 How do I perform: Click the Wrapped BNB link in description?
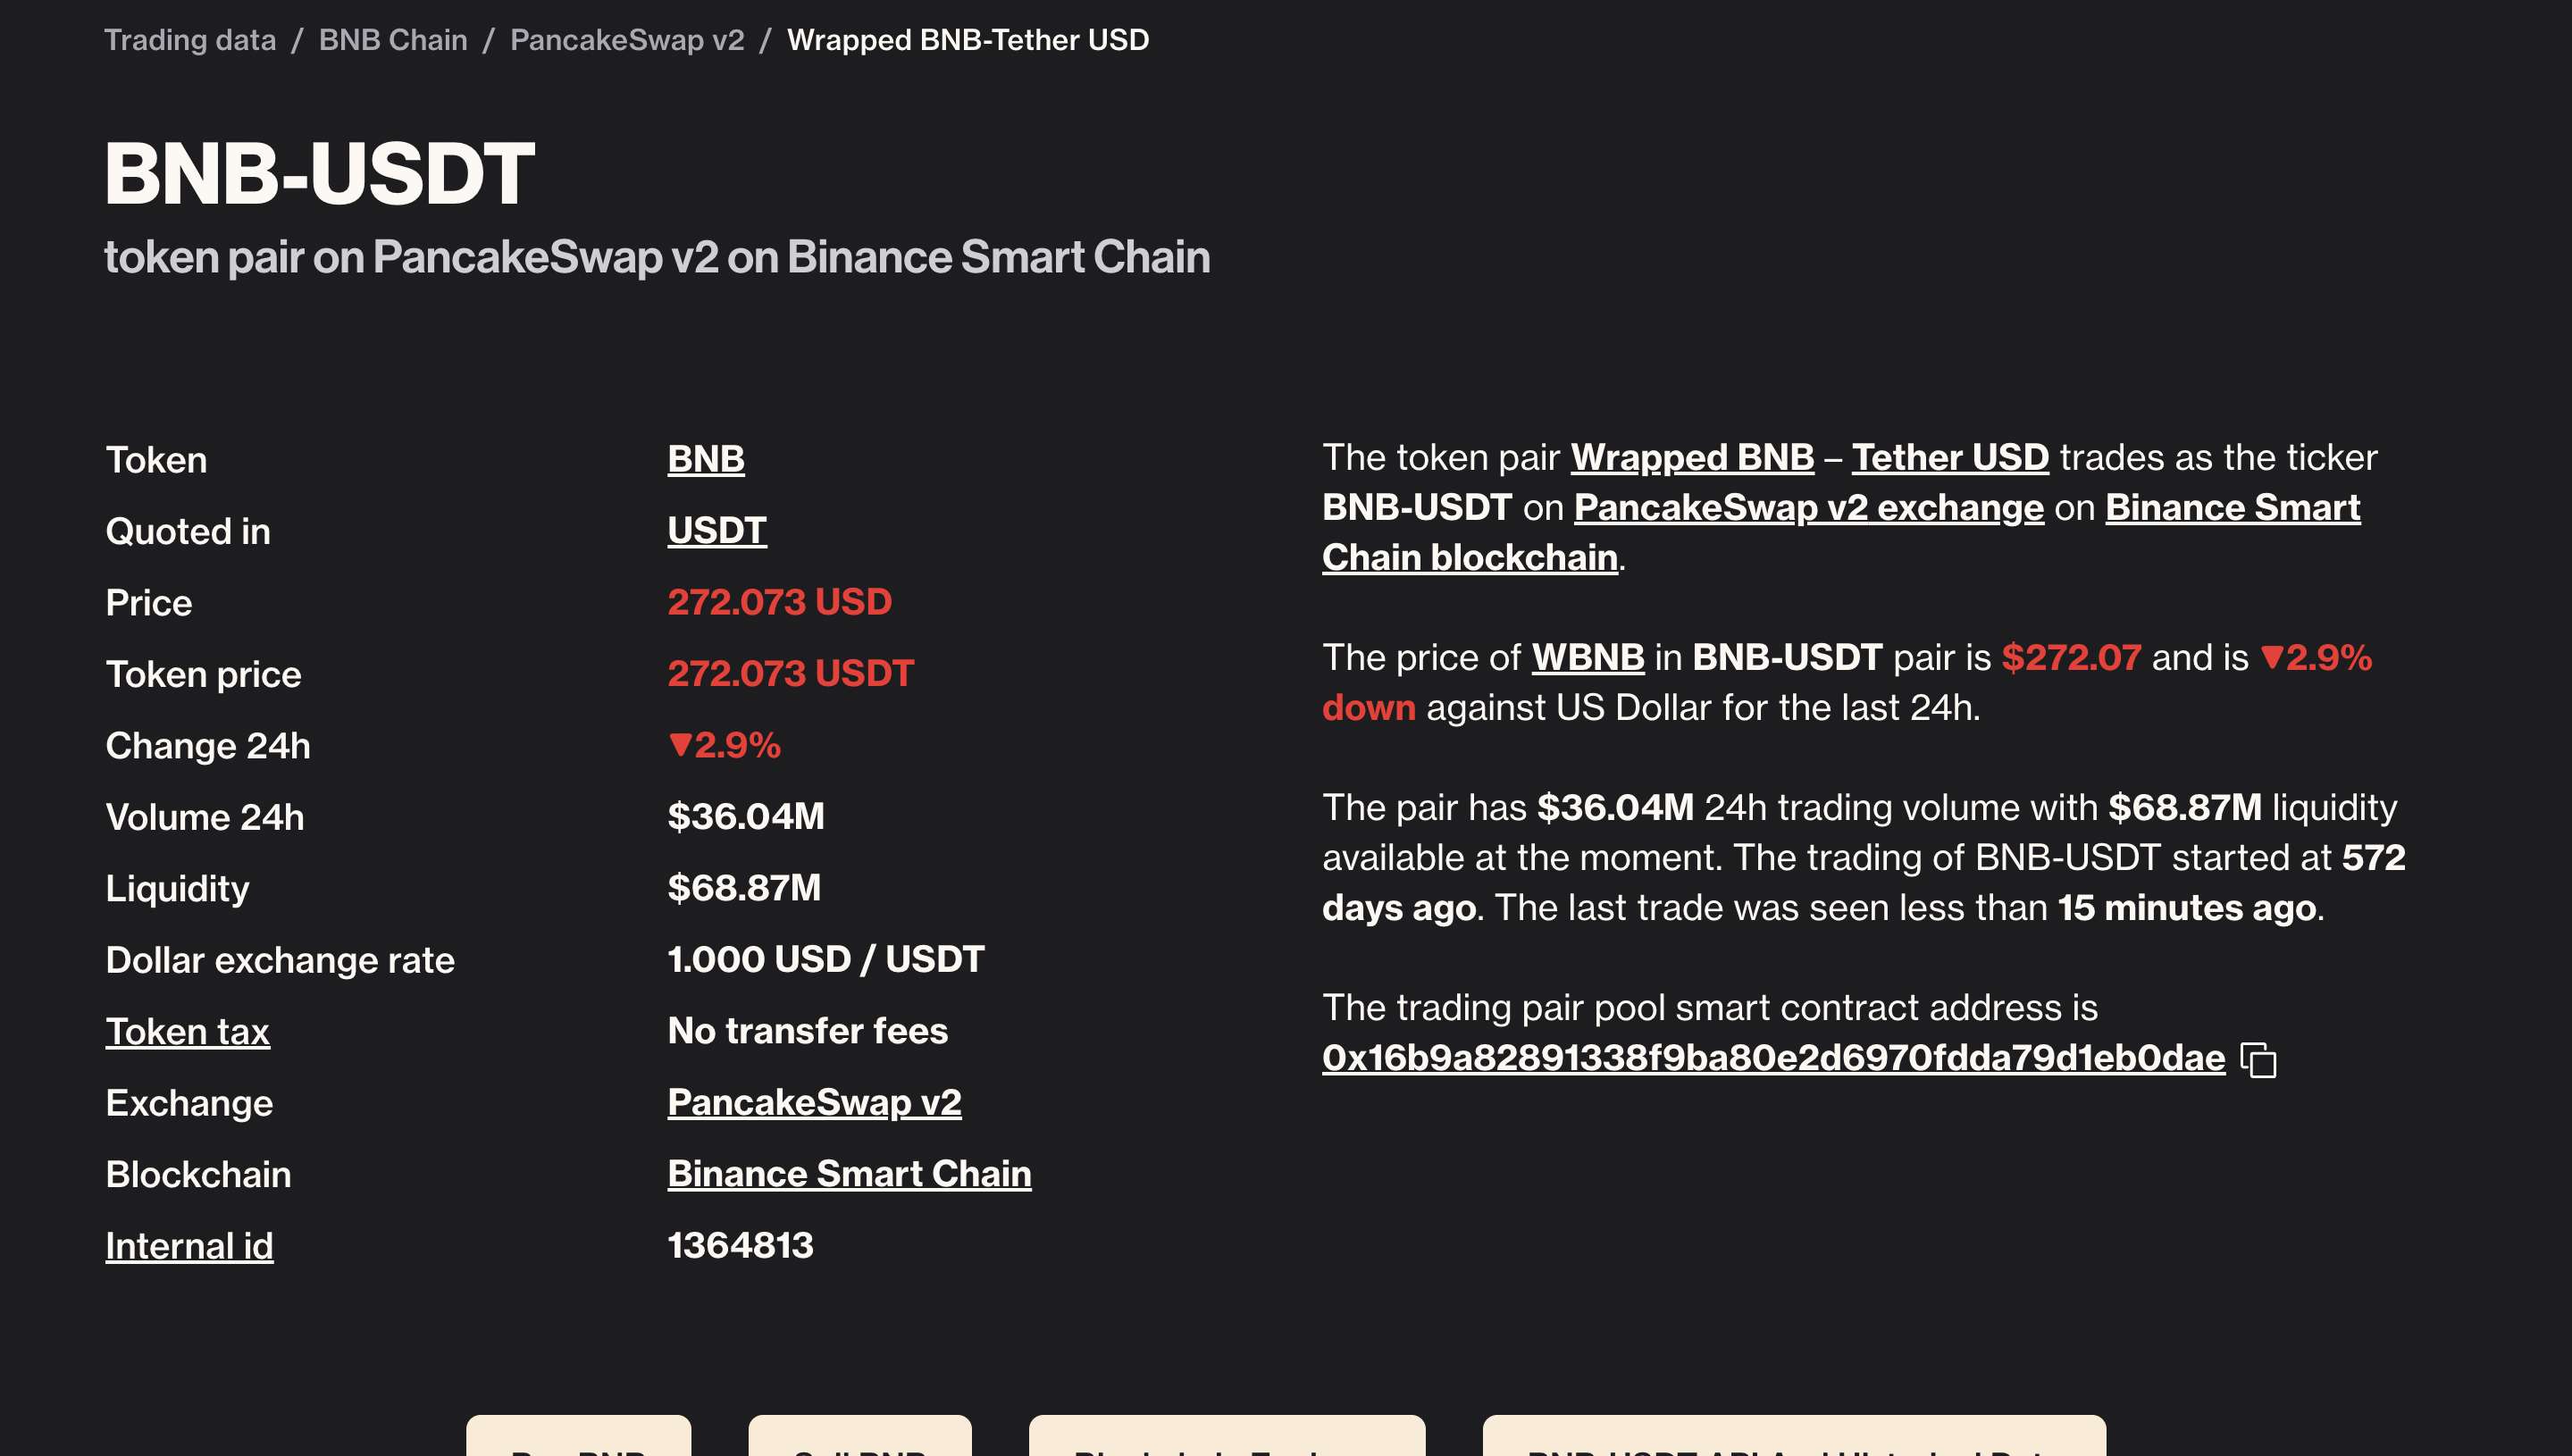[1692, 457]
